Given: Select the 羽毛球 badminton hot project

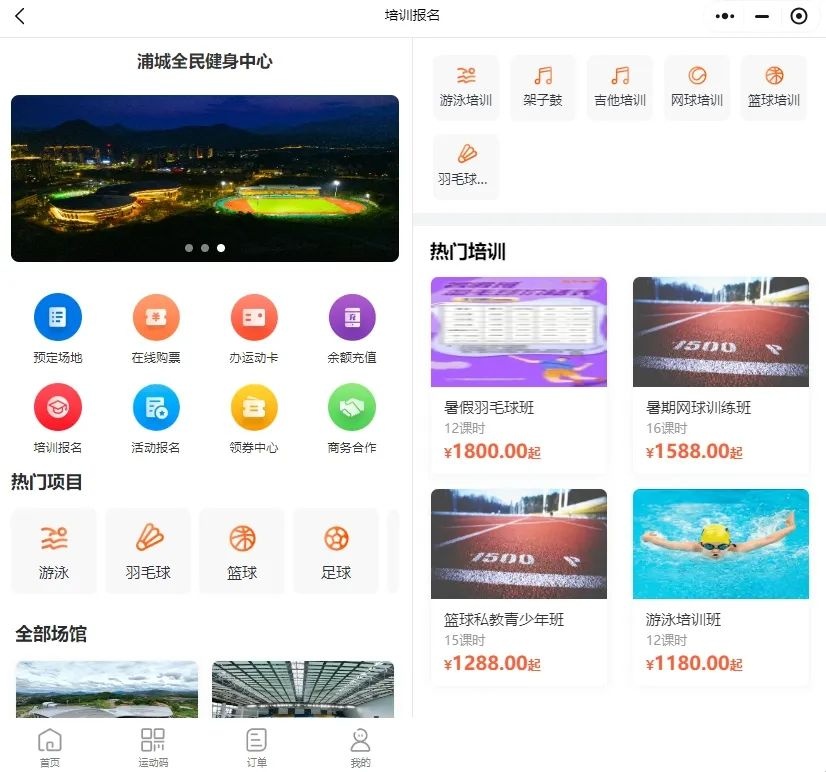Looking at the screenshot, I should point(148,551).
